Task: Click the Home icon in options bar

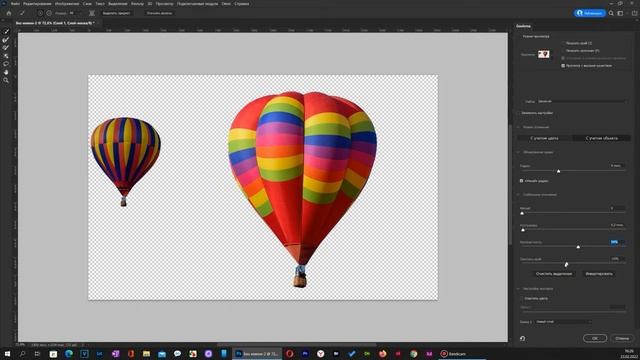Action: (9, 13)
